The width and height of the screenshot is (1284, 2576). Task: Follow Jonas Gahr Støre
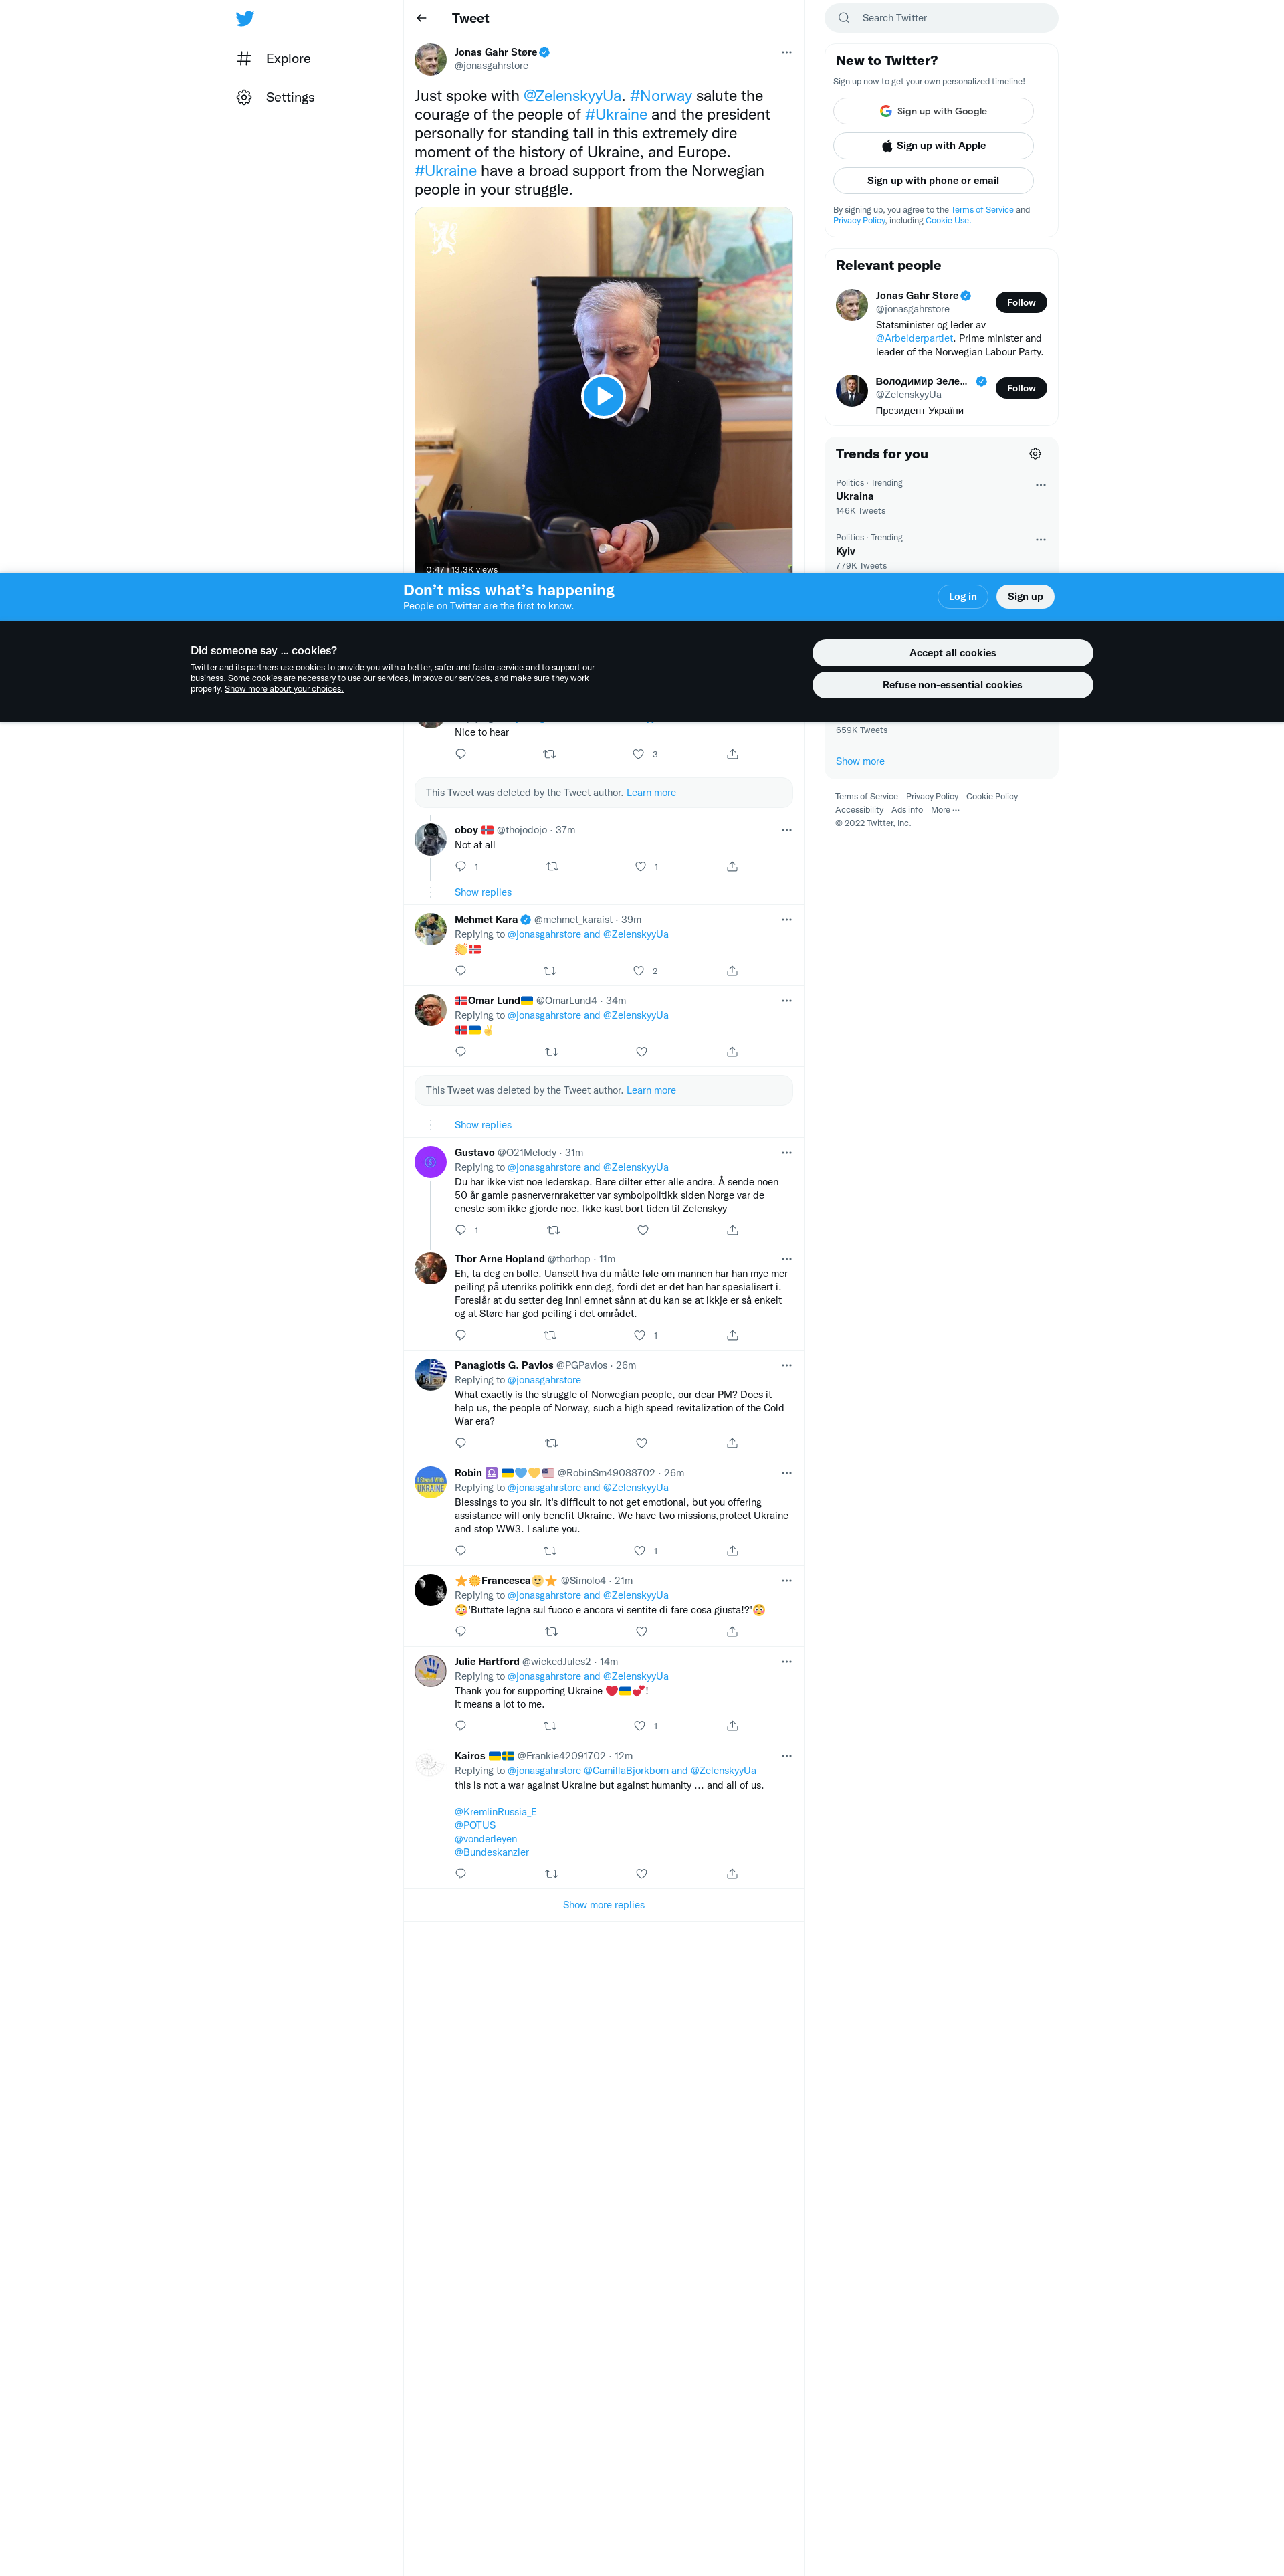coord(1021,303)
